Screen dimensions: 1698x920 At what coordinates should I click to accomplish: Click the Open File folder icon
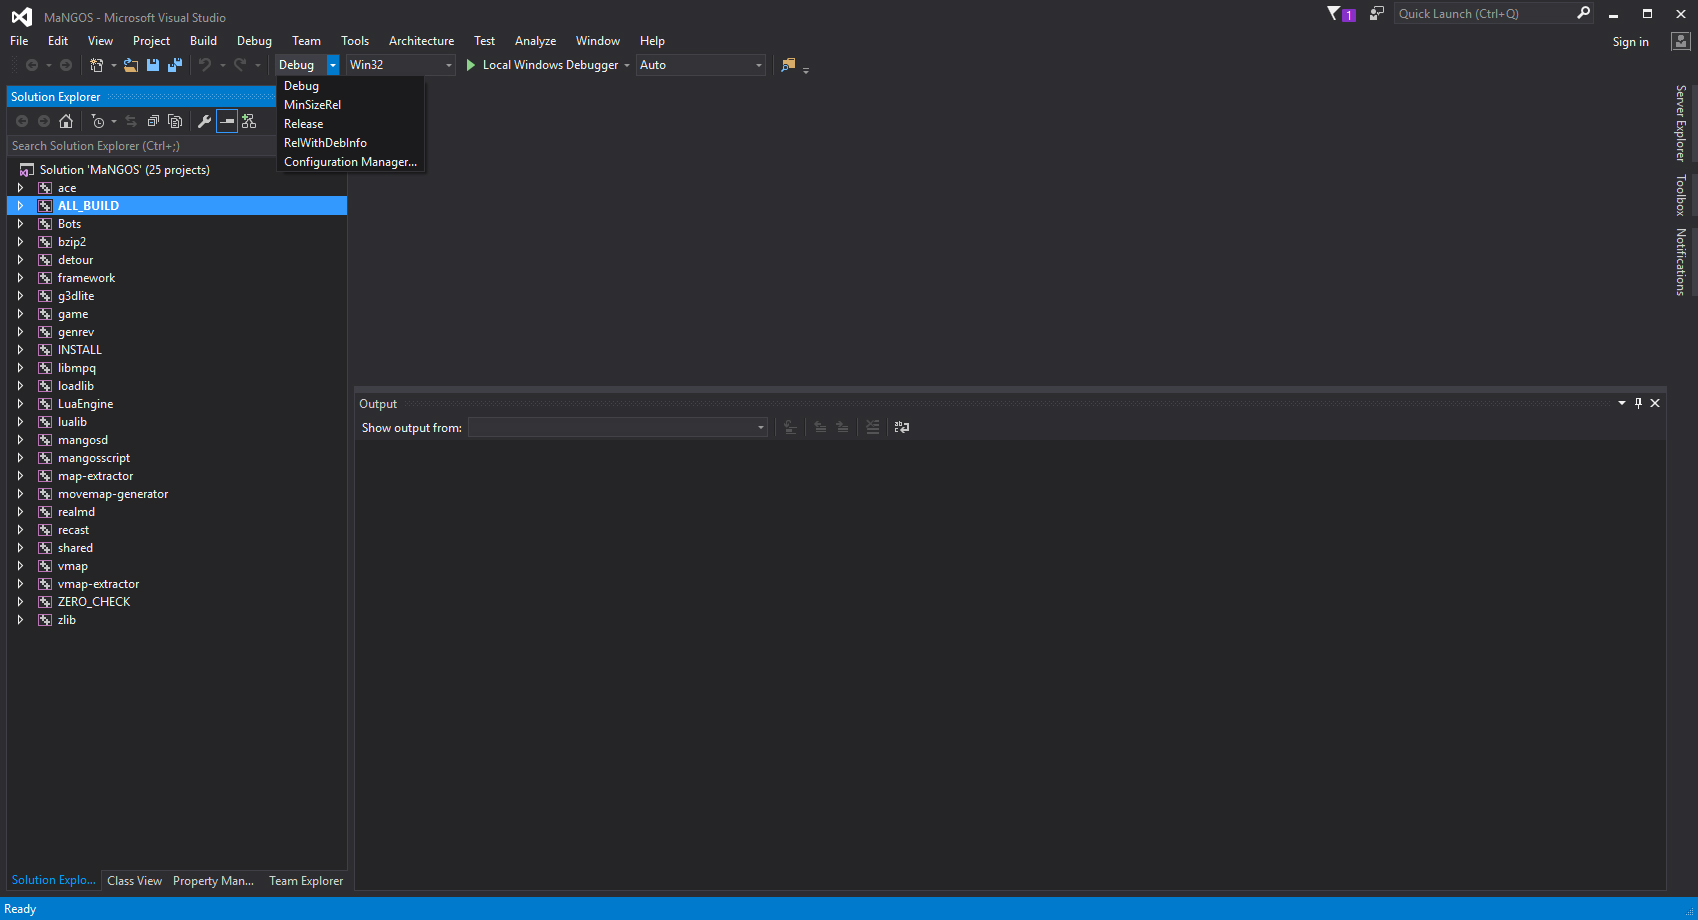click(x=131, y=65)
